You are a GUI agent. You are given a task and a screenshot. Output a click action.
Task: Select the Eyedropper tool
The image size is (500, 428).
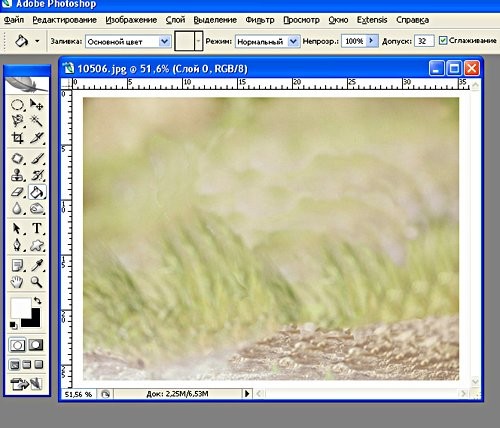(x=37, y=265)
